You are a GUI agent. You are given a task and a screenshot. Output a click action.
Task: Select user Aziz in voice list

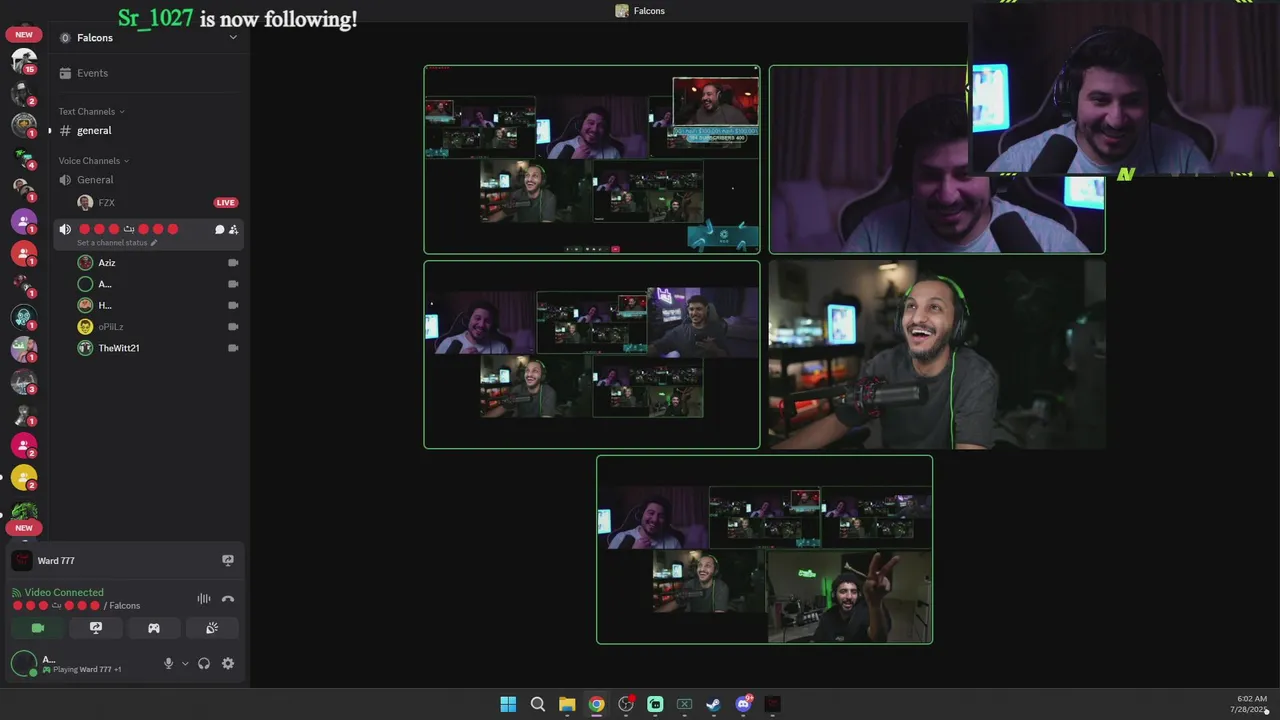point(107,263)
